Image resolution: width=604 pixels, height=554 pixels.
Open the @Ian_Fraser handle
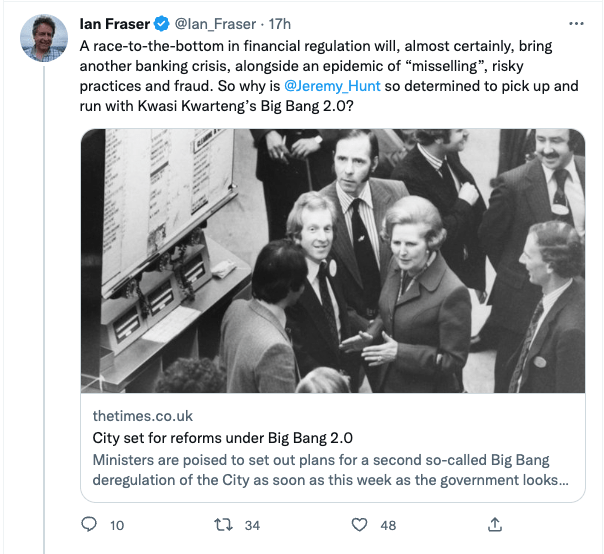coord(214,25)
